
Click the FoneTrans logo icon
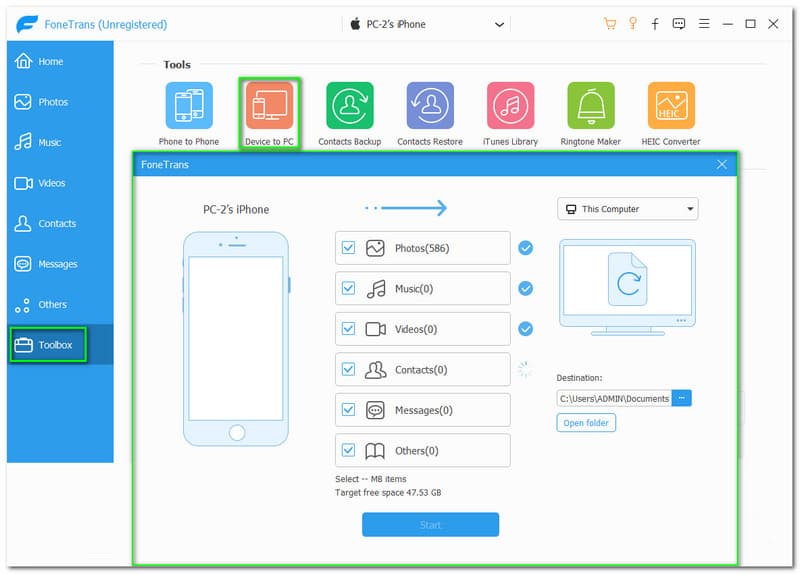click(x=27, y=24)
